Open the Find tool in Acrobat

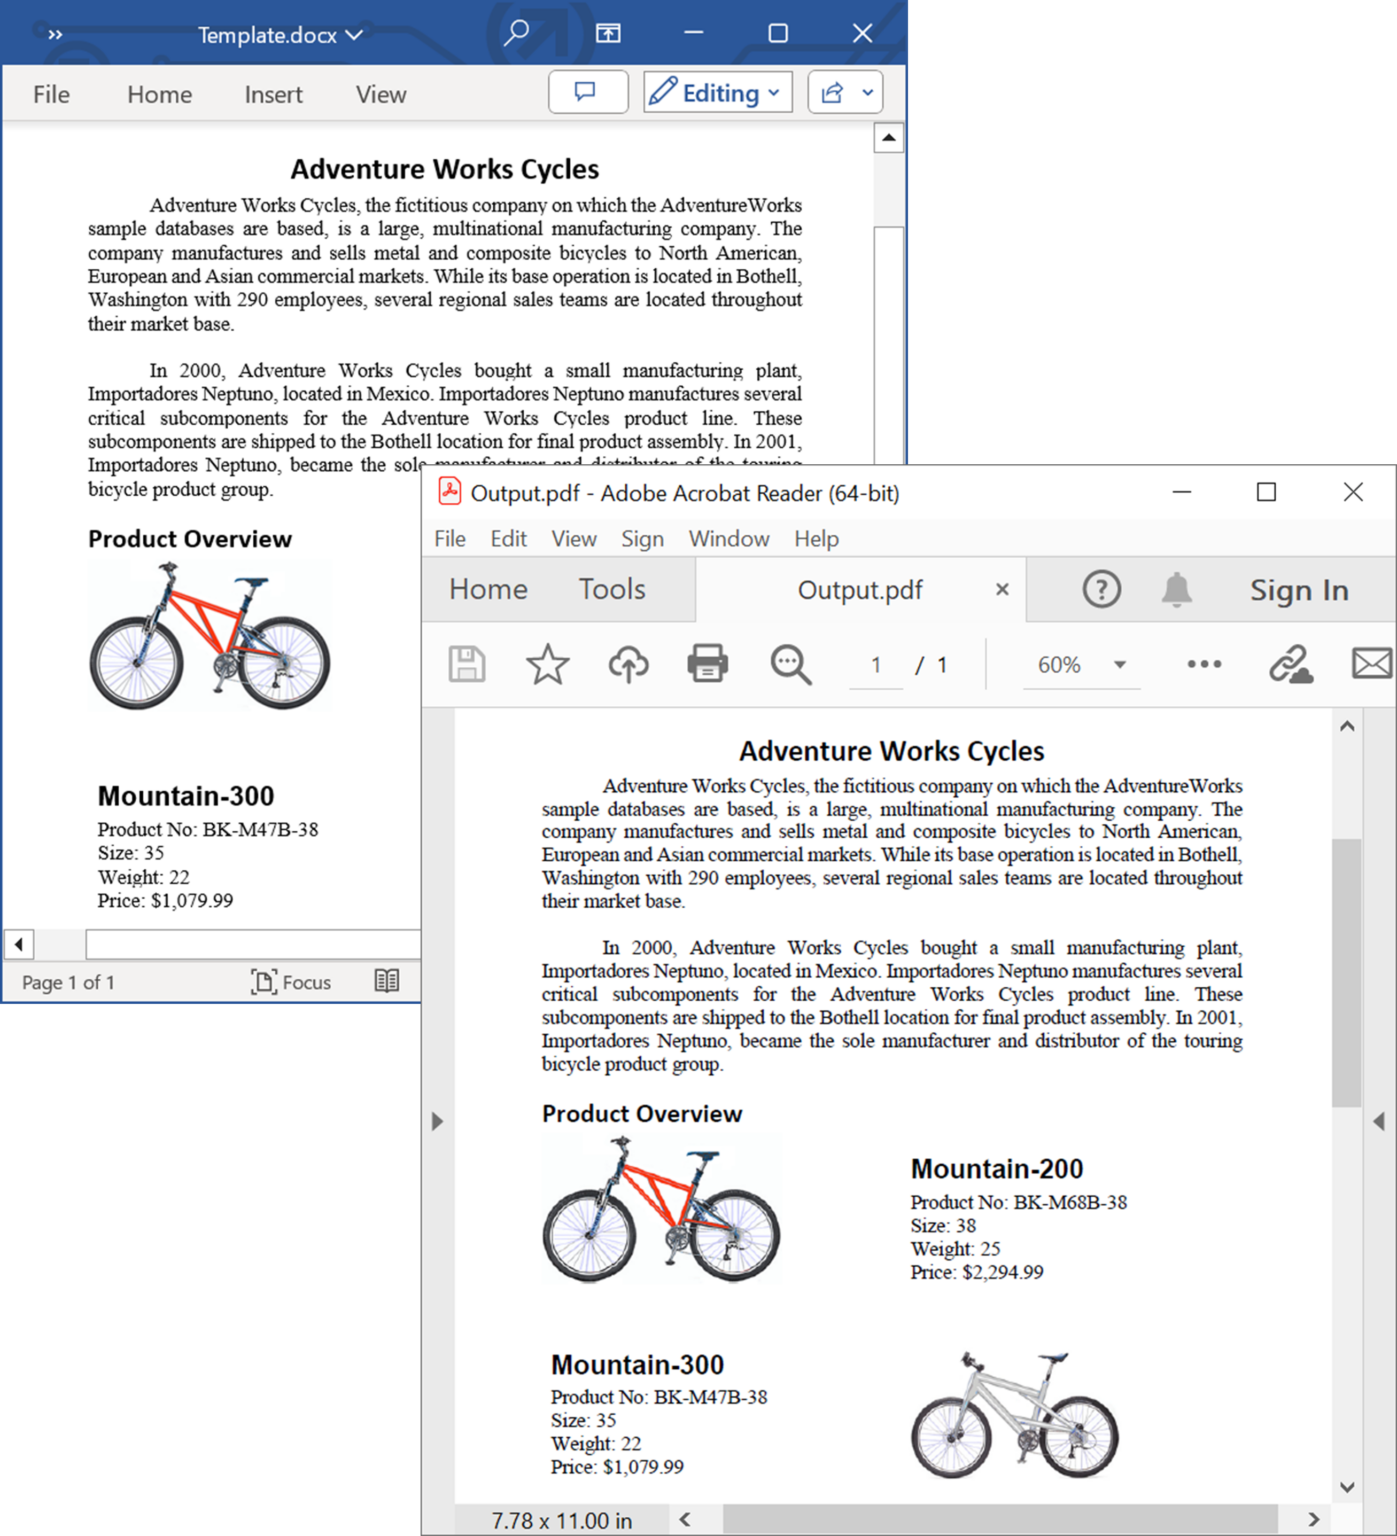[x=789, y=663]
